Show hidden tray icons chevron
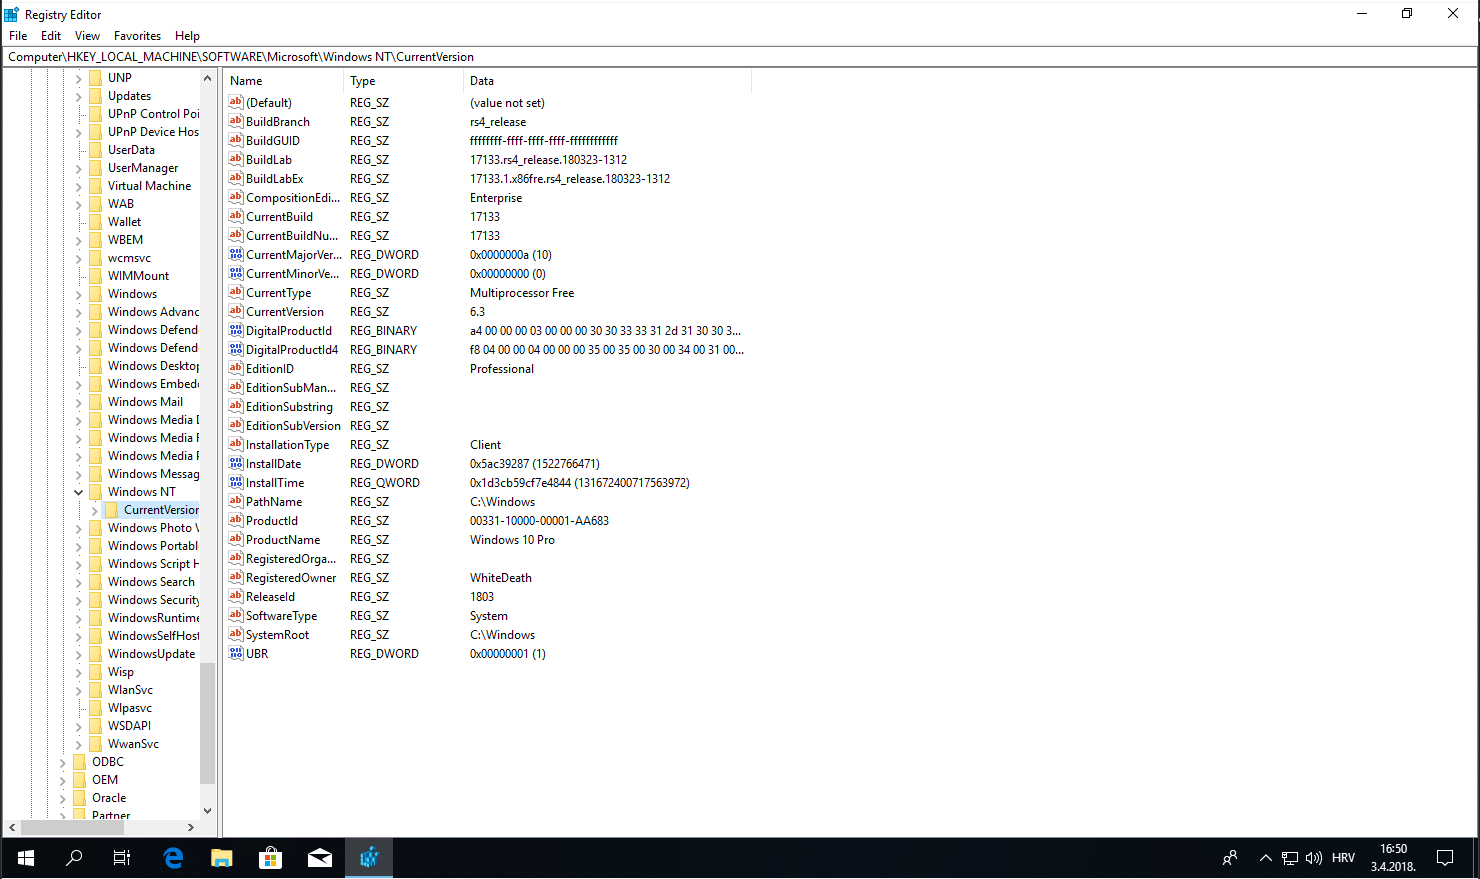Viewport: 1480px width, 879px height. point(1266,858)
